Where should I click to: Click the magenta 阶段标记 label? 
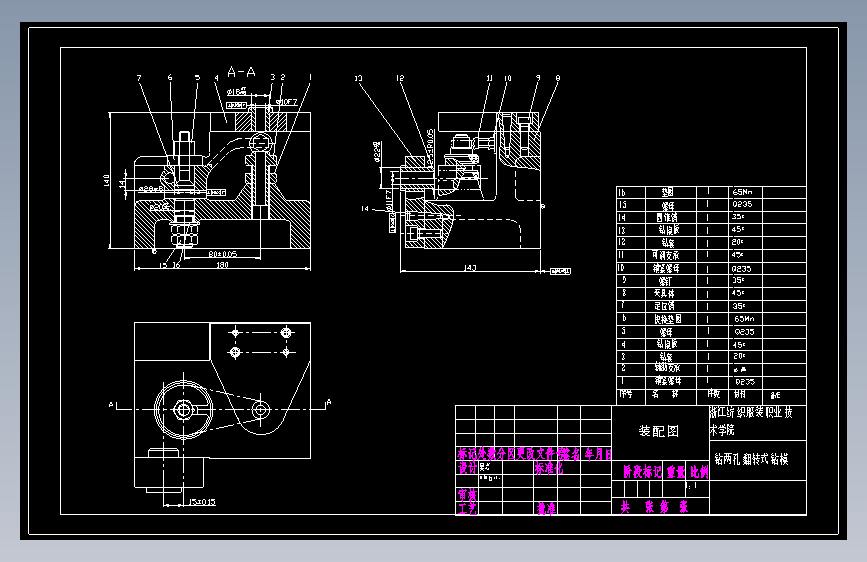[643, 472]
